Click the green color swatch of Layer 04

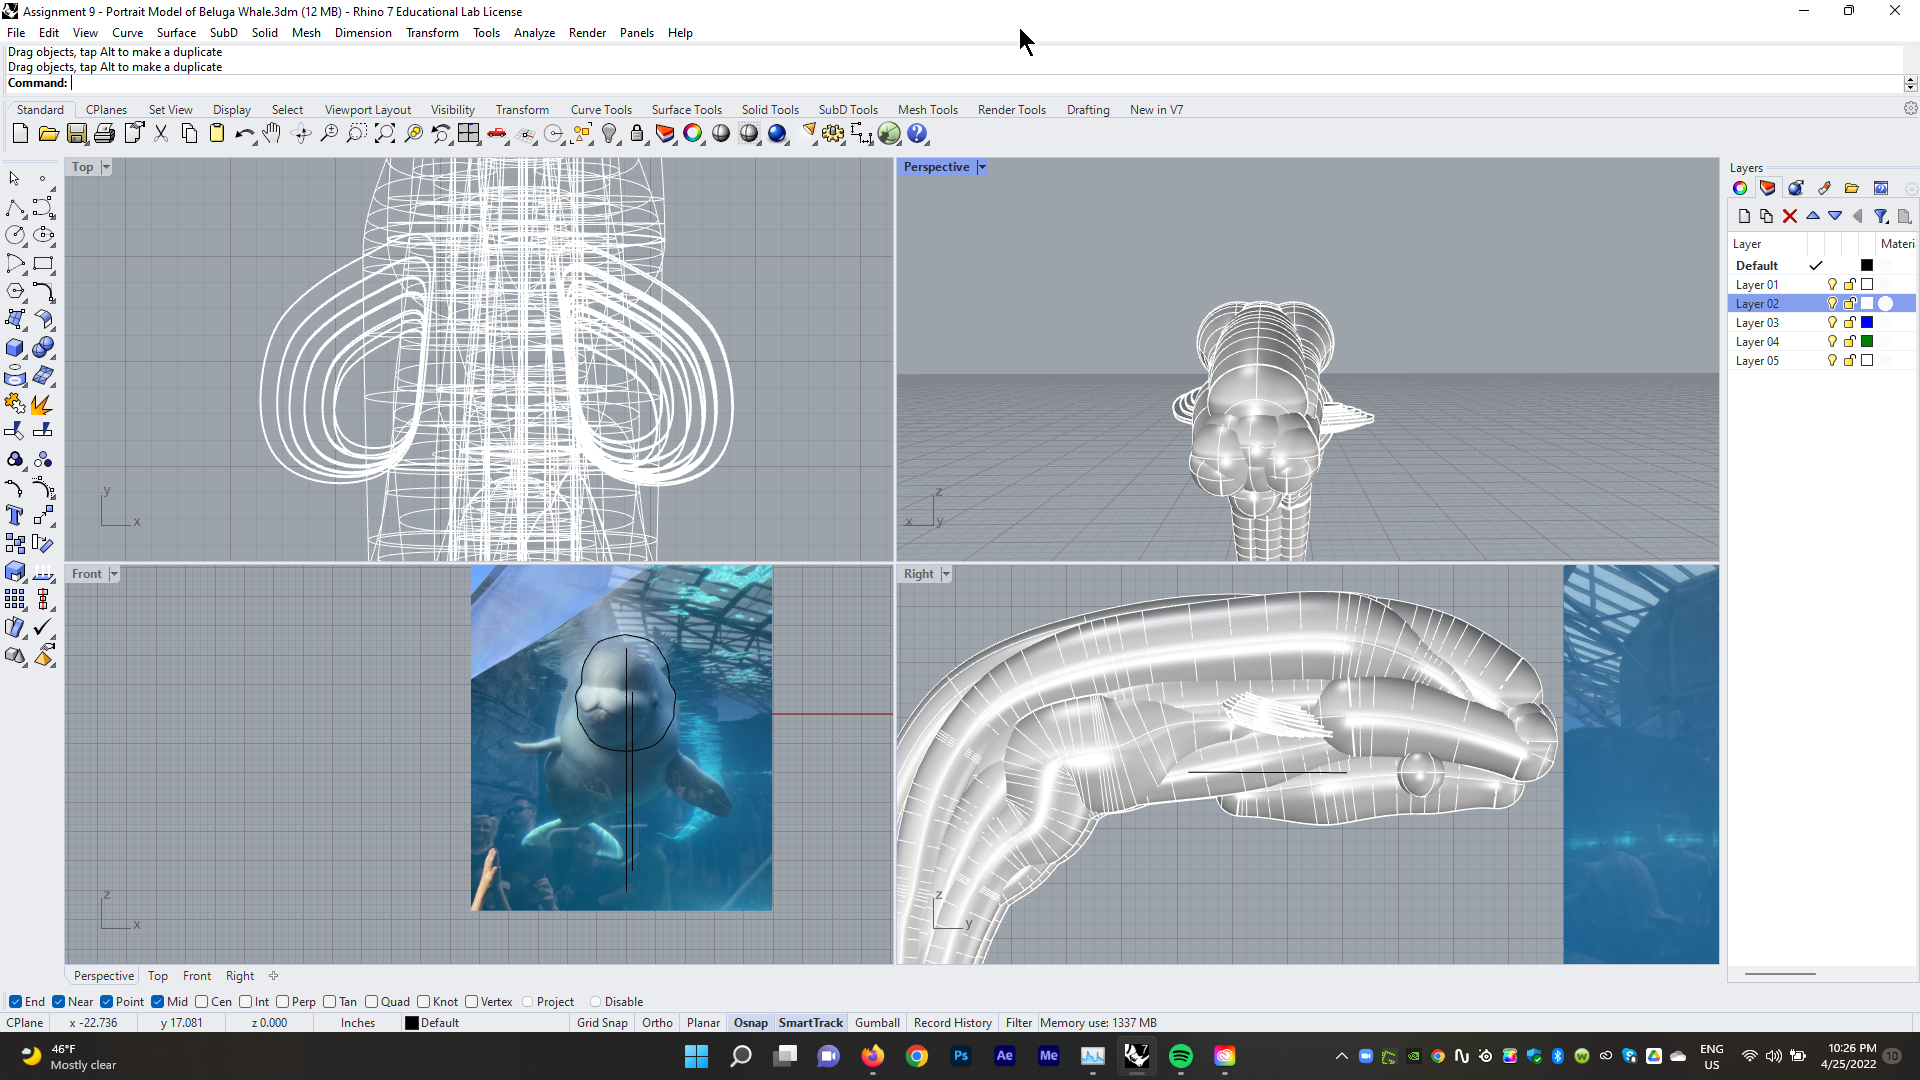1867,341
